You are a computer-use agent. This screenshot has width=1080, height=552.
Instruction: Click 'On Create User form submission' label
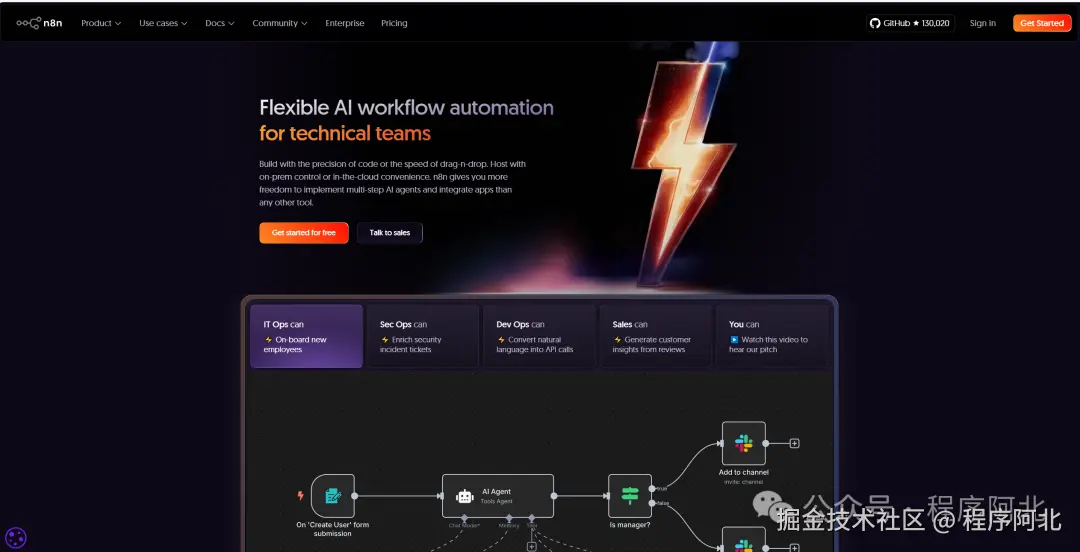pos(333,529)
